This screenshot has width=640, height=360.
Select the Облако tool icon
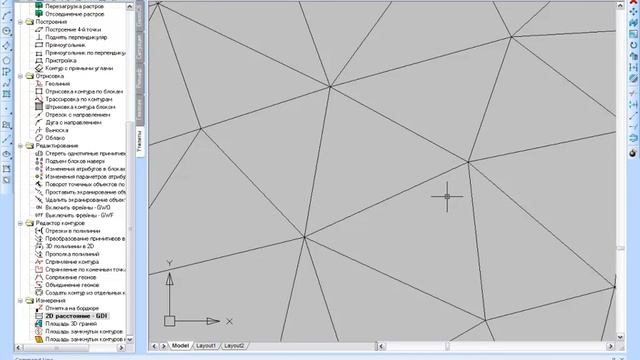39,138
